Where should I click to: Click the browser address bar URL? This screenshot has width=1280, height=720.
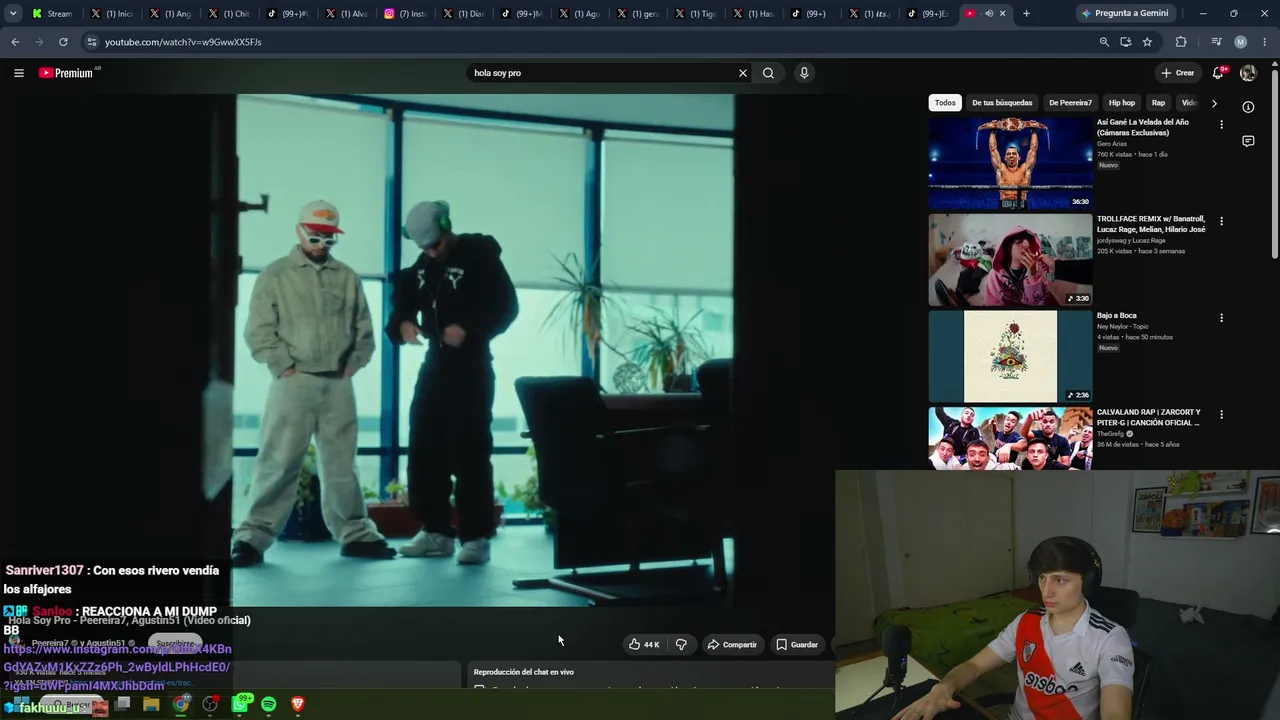pyautogui.click(x=183, y=42)
